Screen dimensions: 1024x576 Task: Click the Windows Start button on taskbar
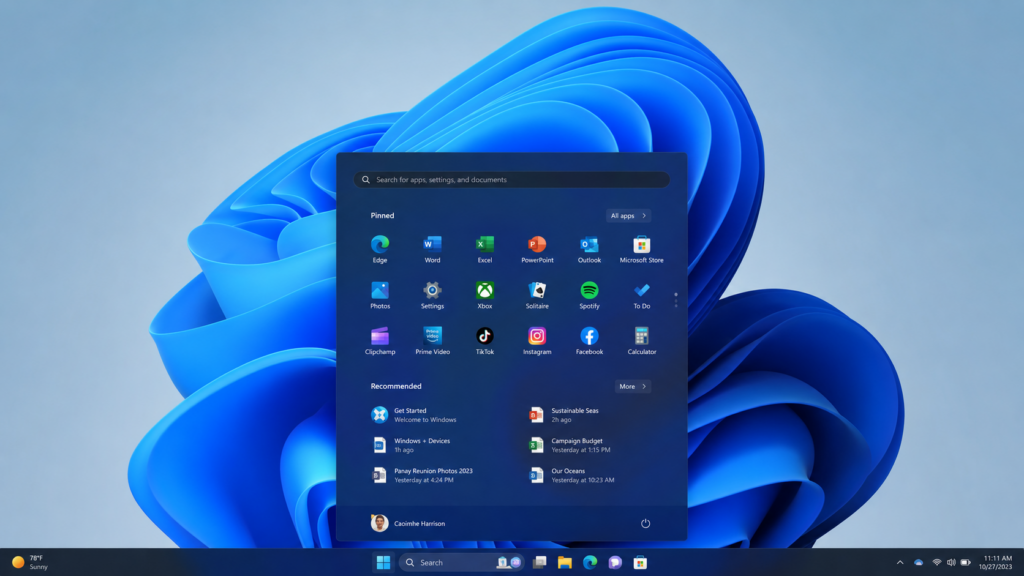(x=383, y=562)
